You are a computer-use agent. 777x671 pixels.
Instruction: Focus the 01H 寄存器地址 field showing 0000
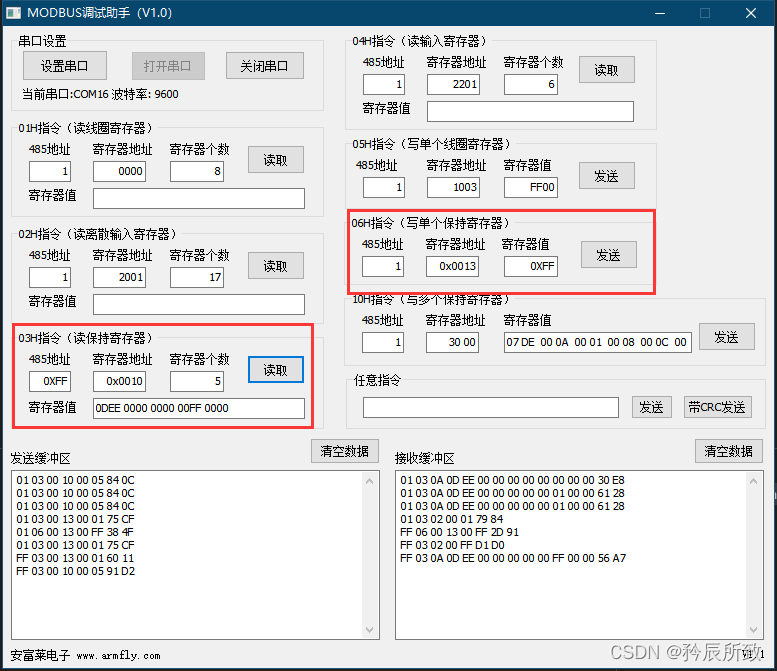(x=119, y=171)
